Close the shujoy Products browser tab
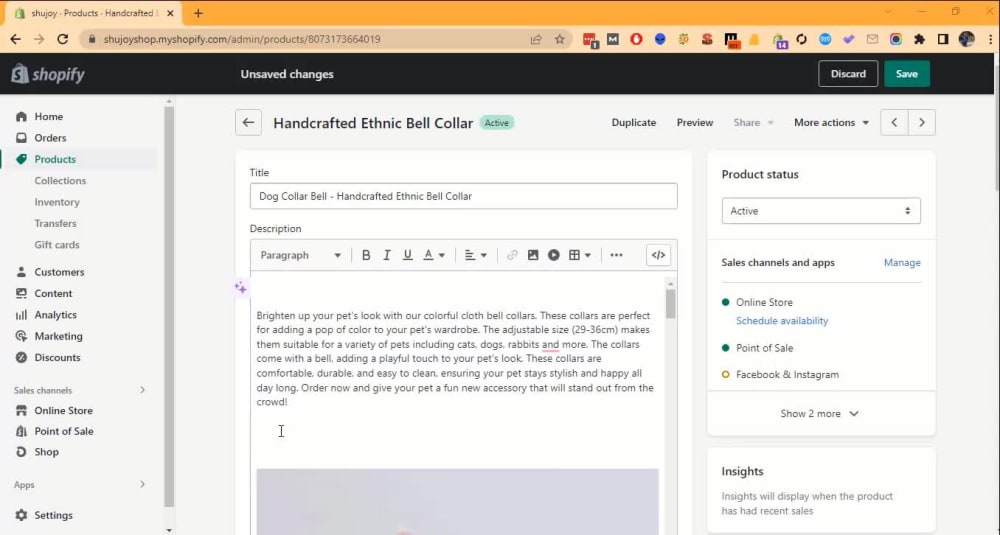1000x535 pixels. point(170,13)
